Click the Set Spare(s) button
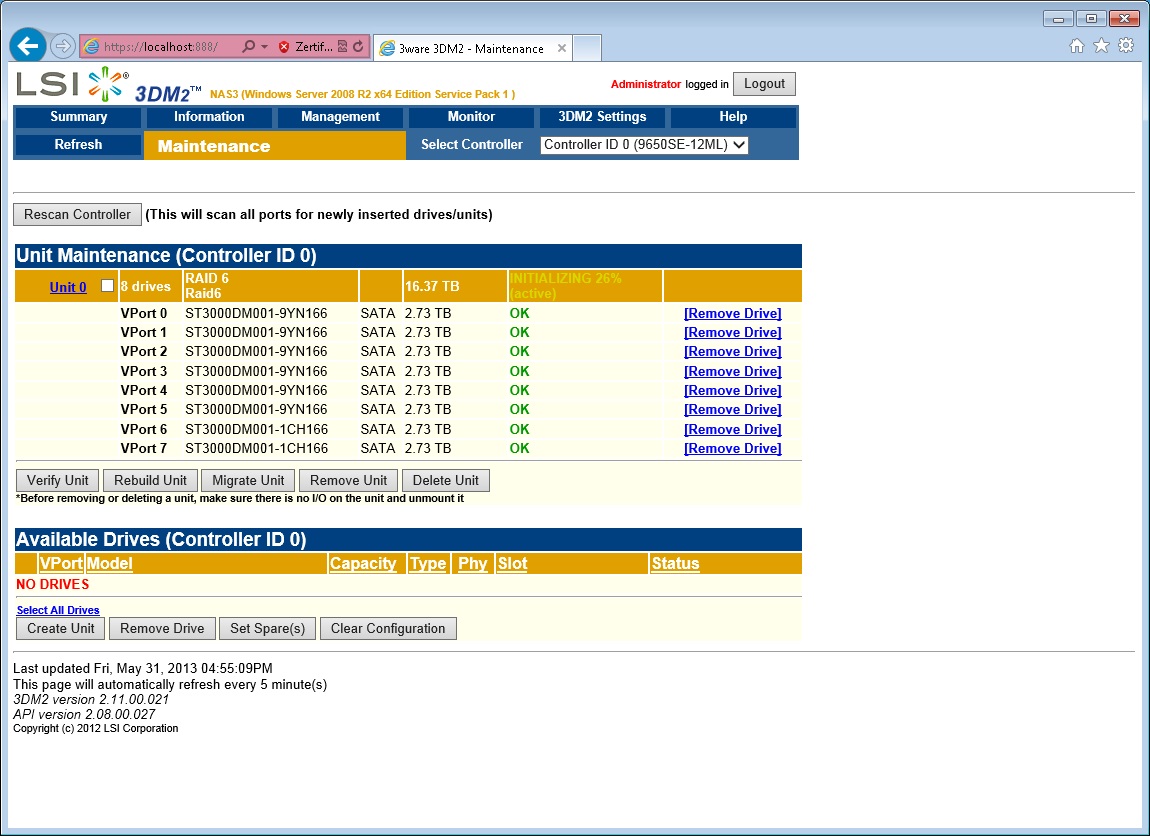Image resolution: width=1150 pixels, height=836 pixels. [267, 628]
